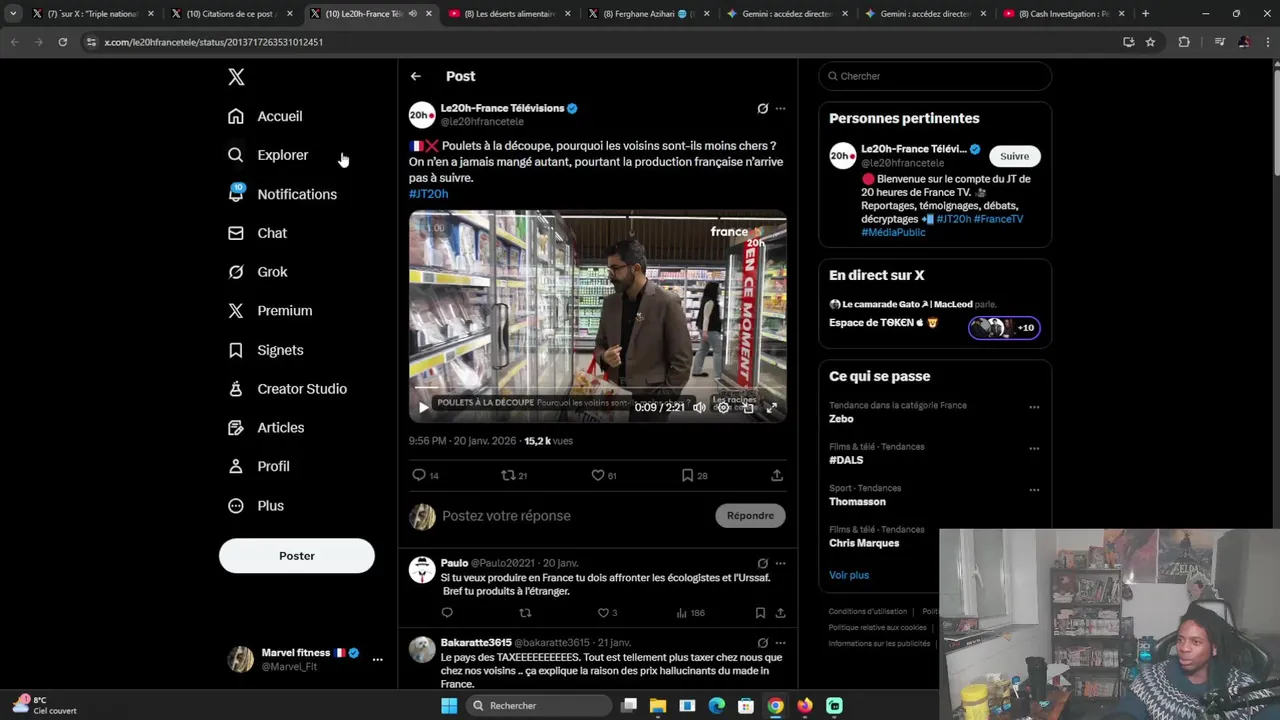Bookmark Paulo's reply
The width and height of the screenshot is (1280, 720).
[x=760, y=613]
